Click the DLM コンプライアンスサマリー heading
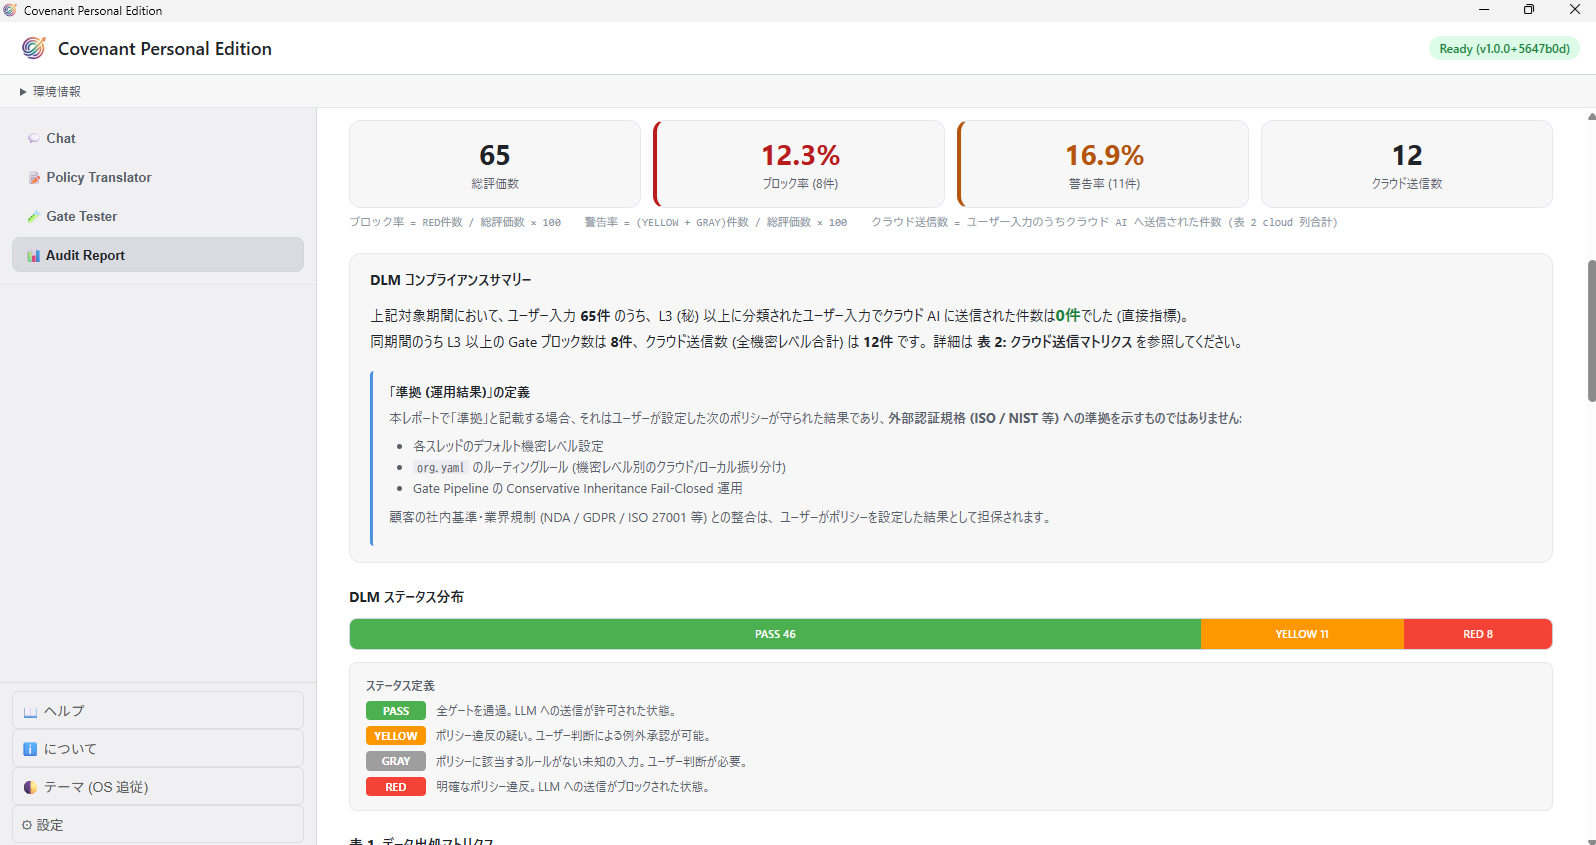 (x=451, y=280)
